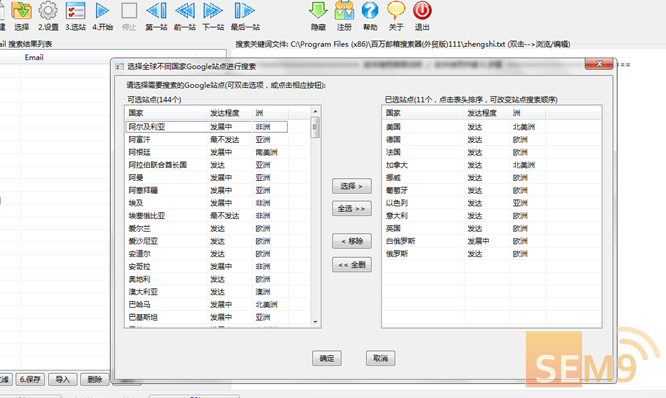Select 阿塞拜疆 row in available sites
Screen dimensions: 666x398
click(206, 190)
